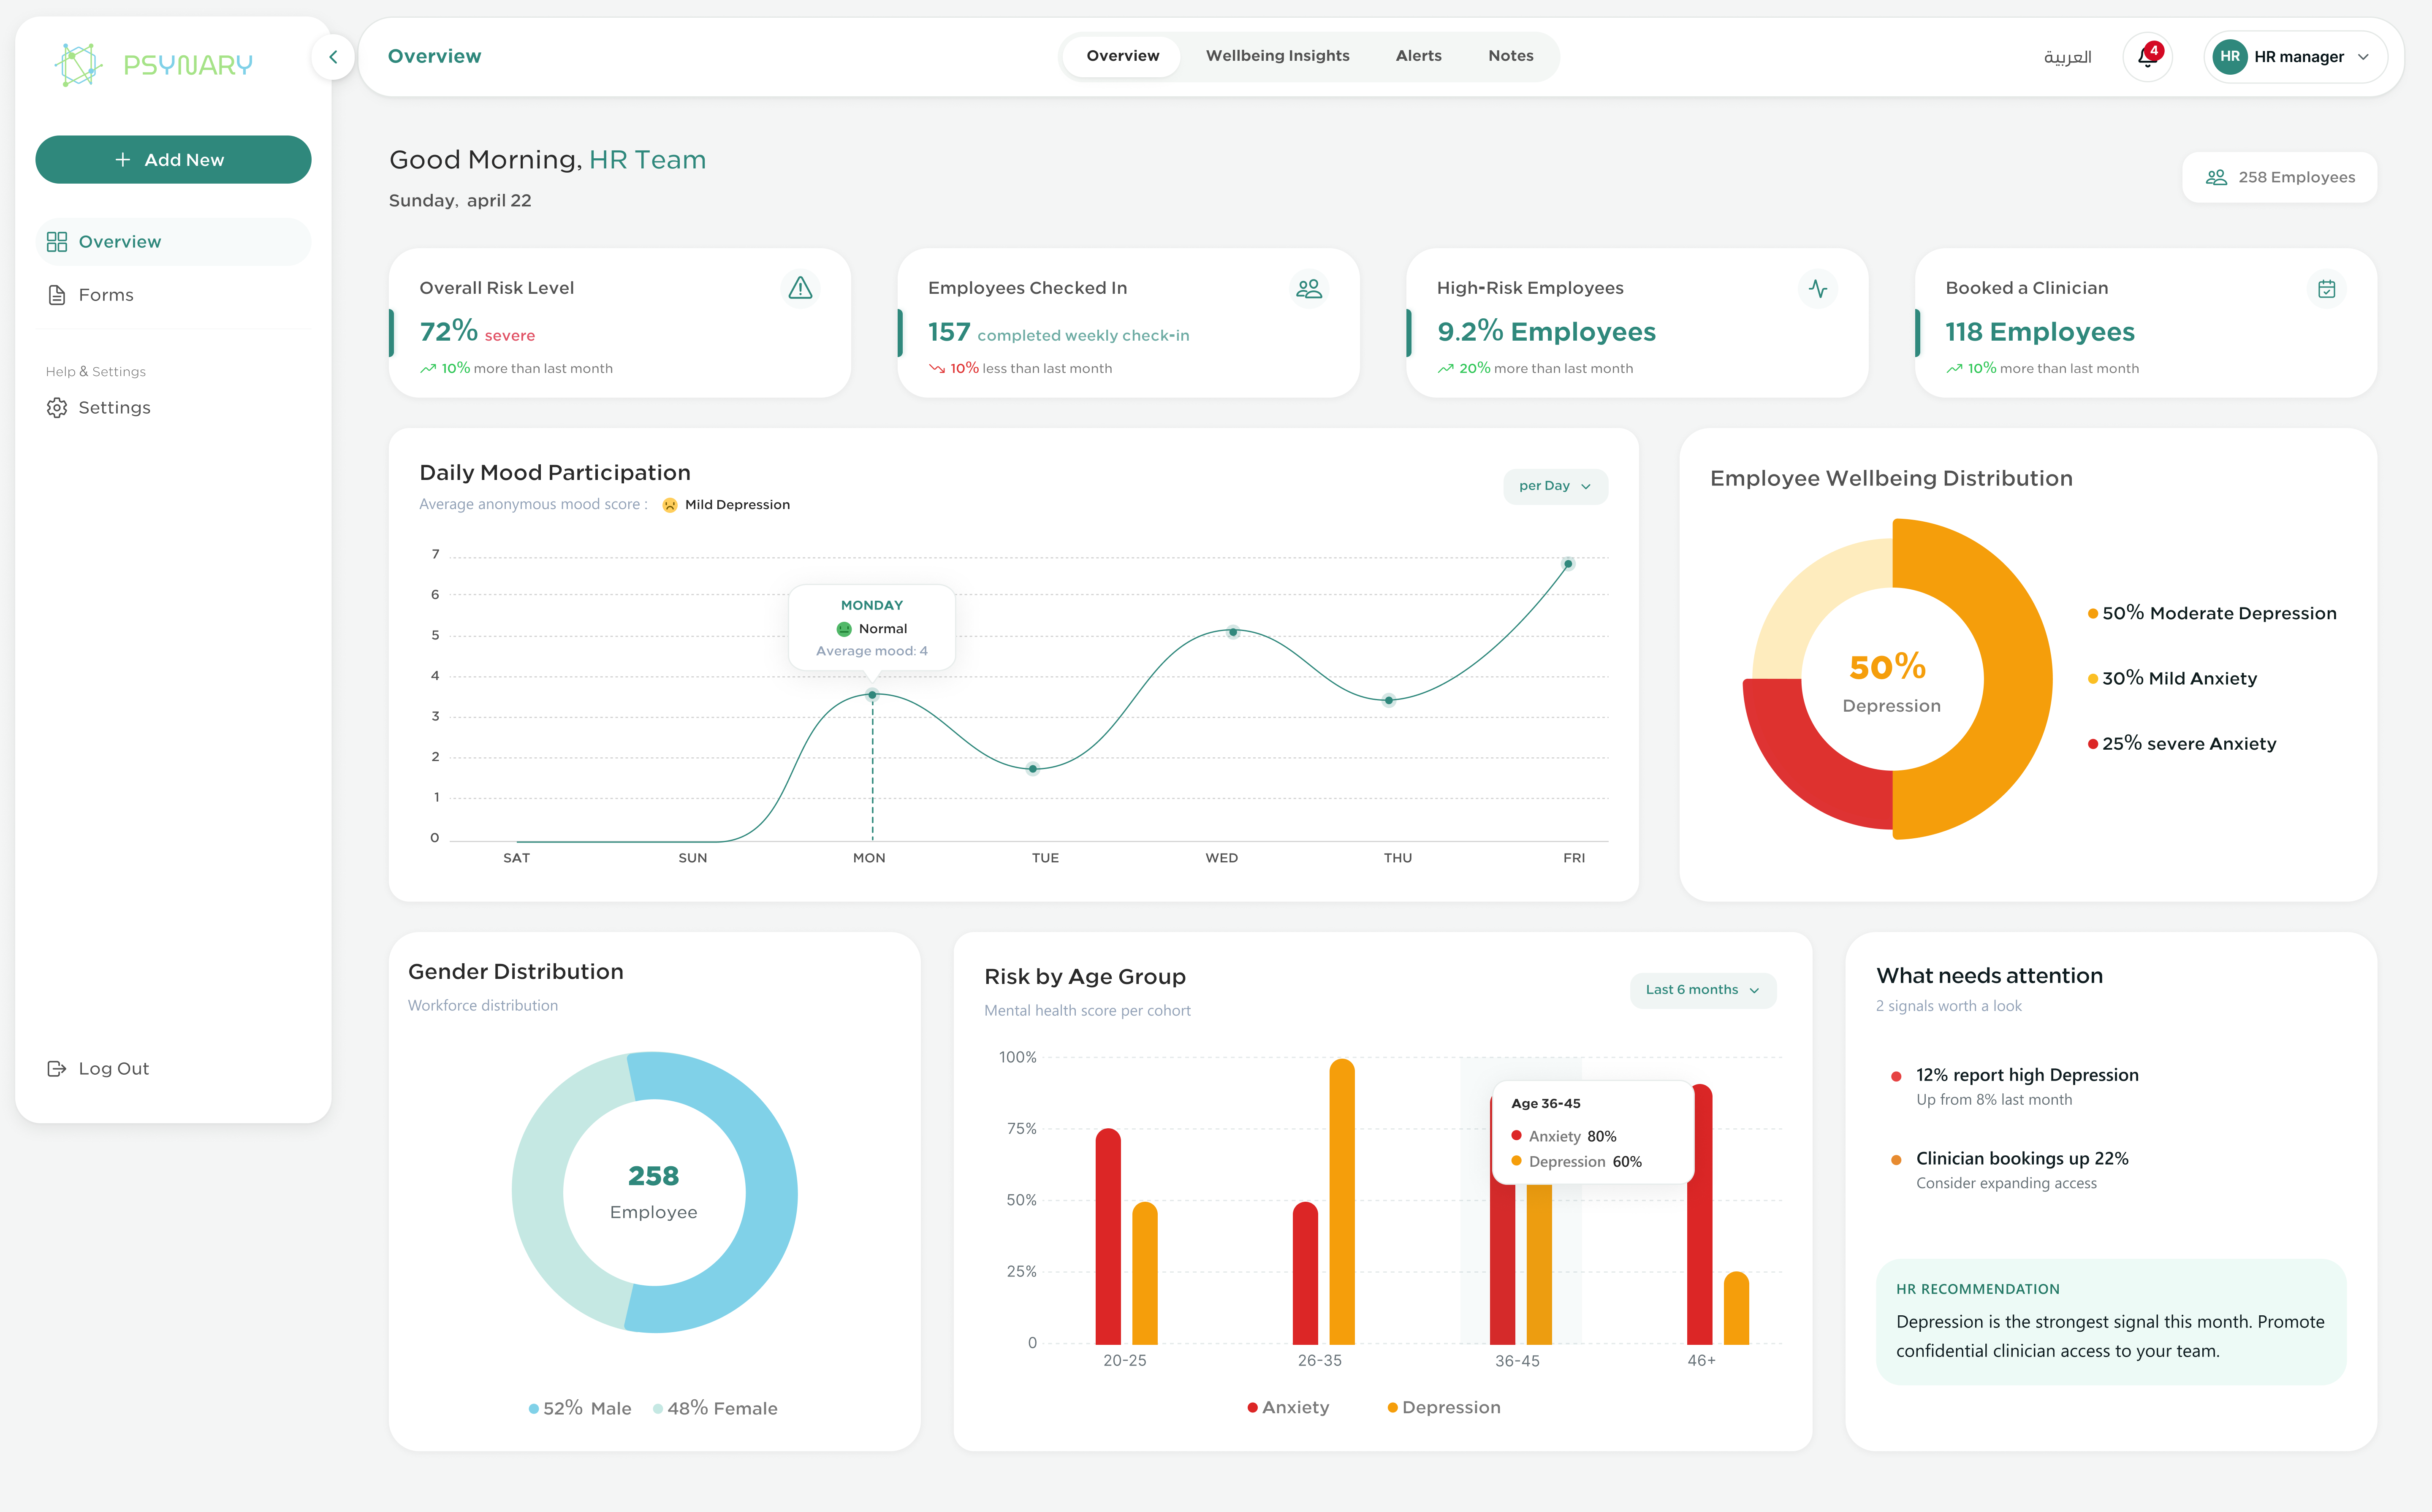This screenshot has width=2432, height=1512.
Task: Click the upward trend arrow under 9.2% Employees
Action: click(1446, 369)
